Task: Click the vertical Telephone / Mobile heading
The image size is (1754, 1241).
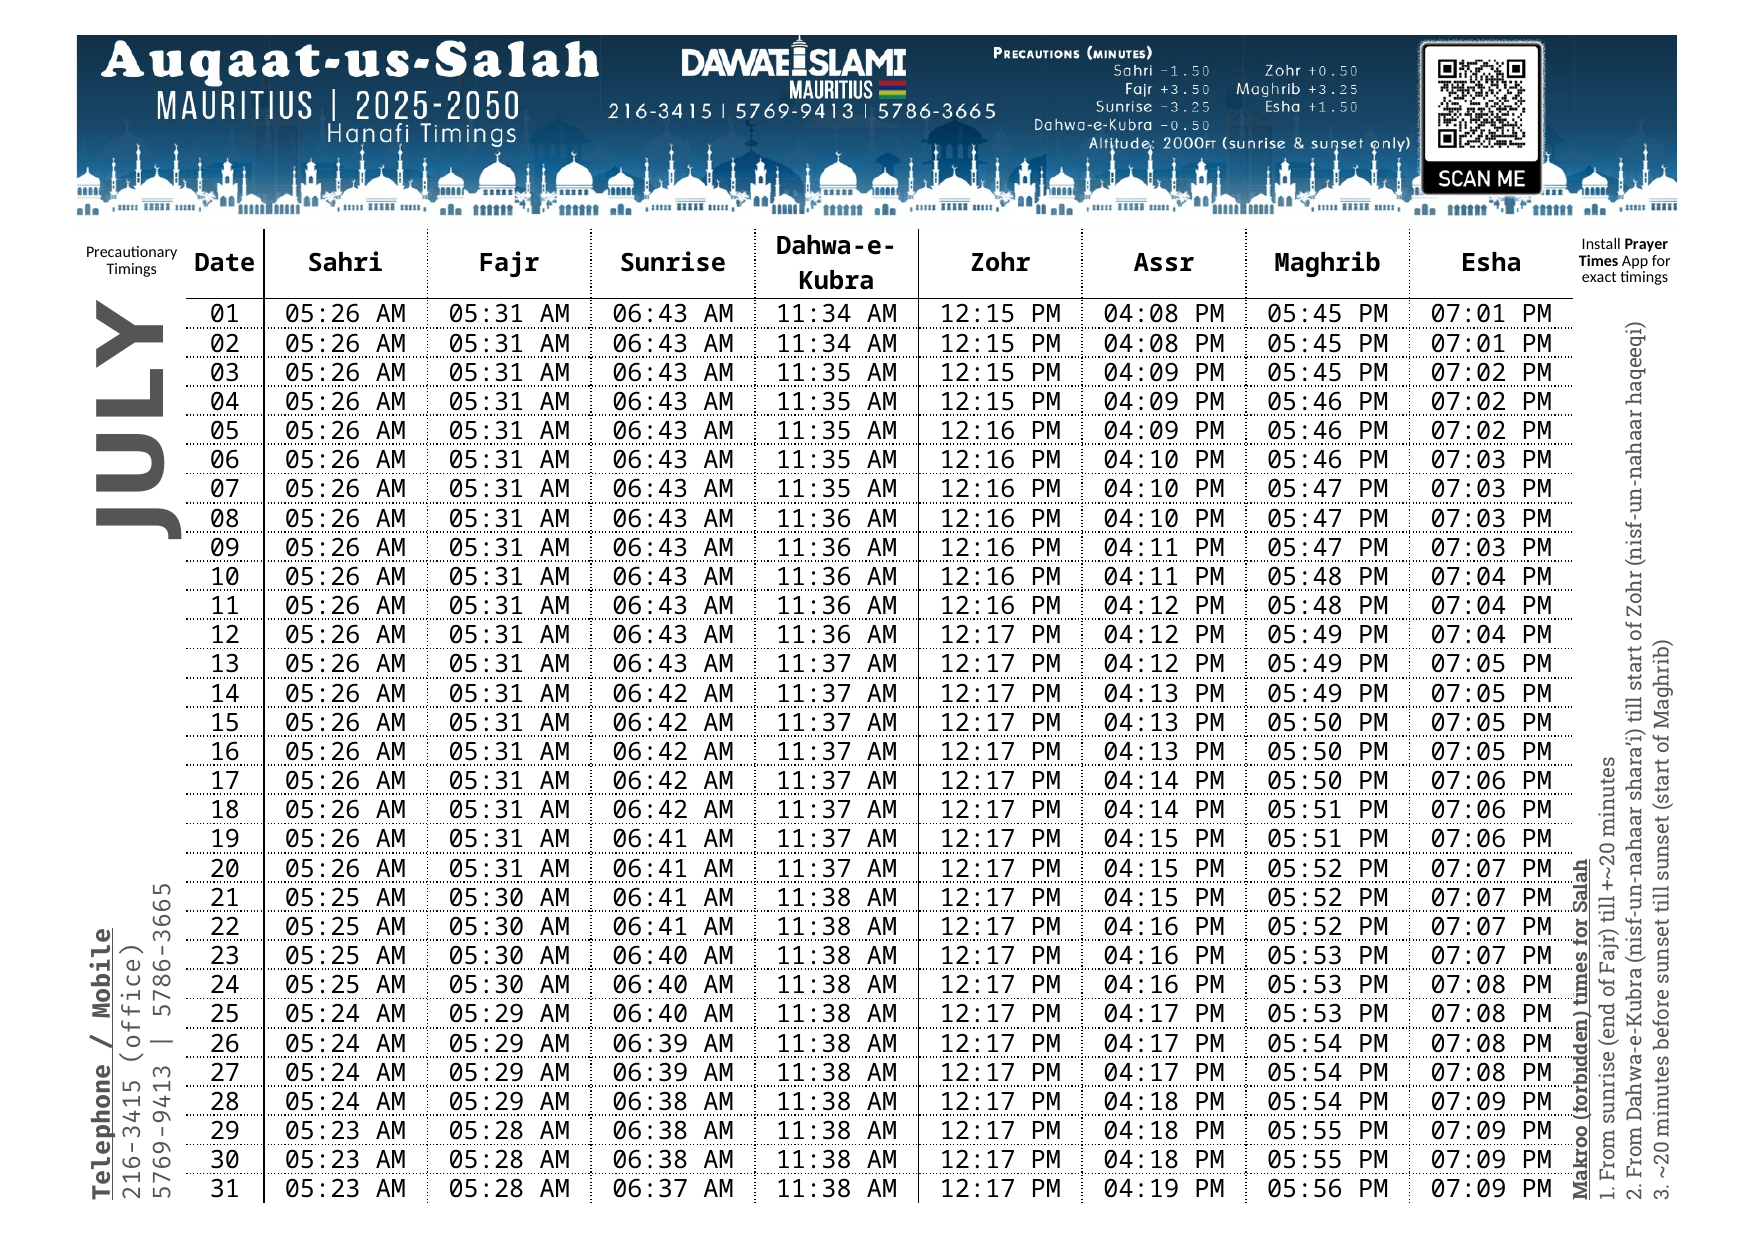Action: point(101,1064)
